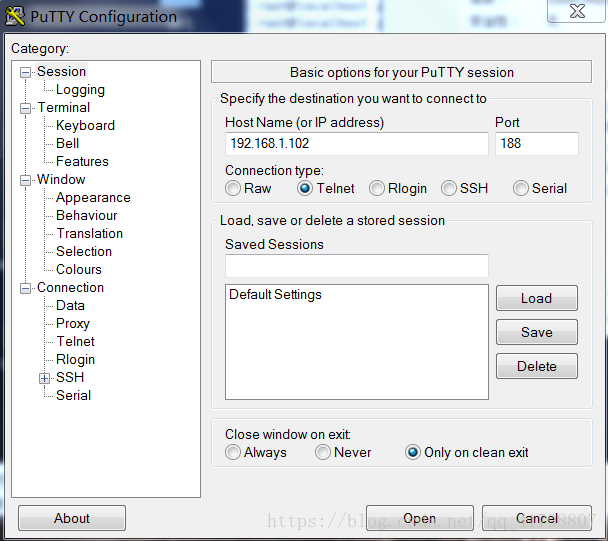Click the Delete session button
This screenshot has width=608, height=541.
(537, 366)
